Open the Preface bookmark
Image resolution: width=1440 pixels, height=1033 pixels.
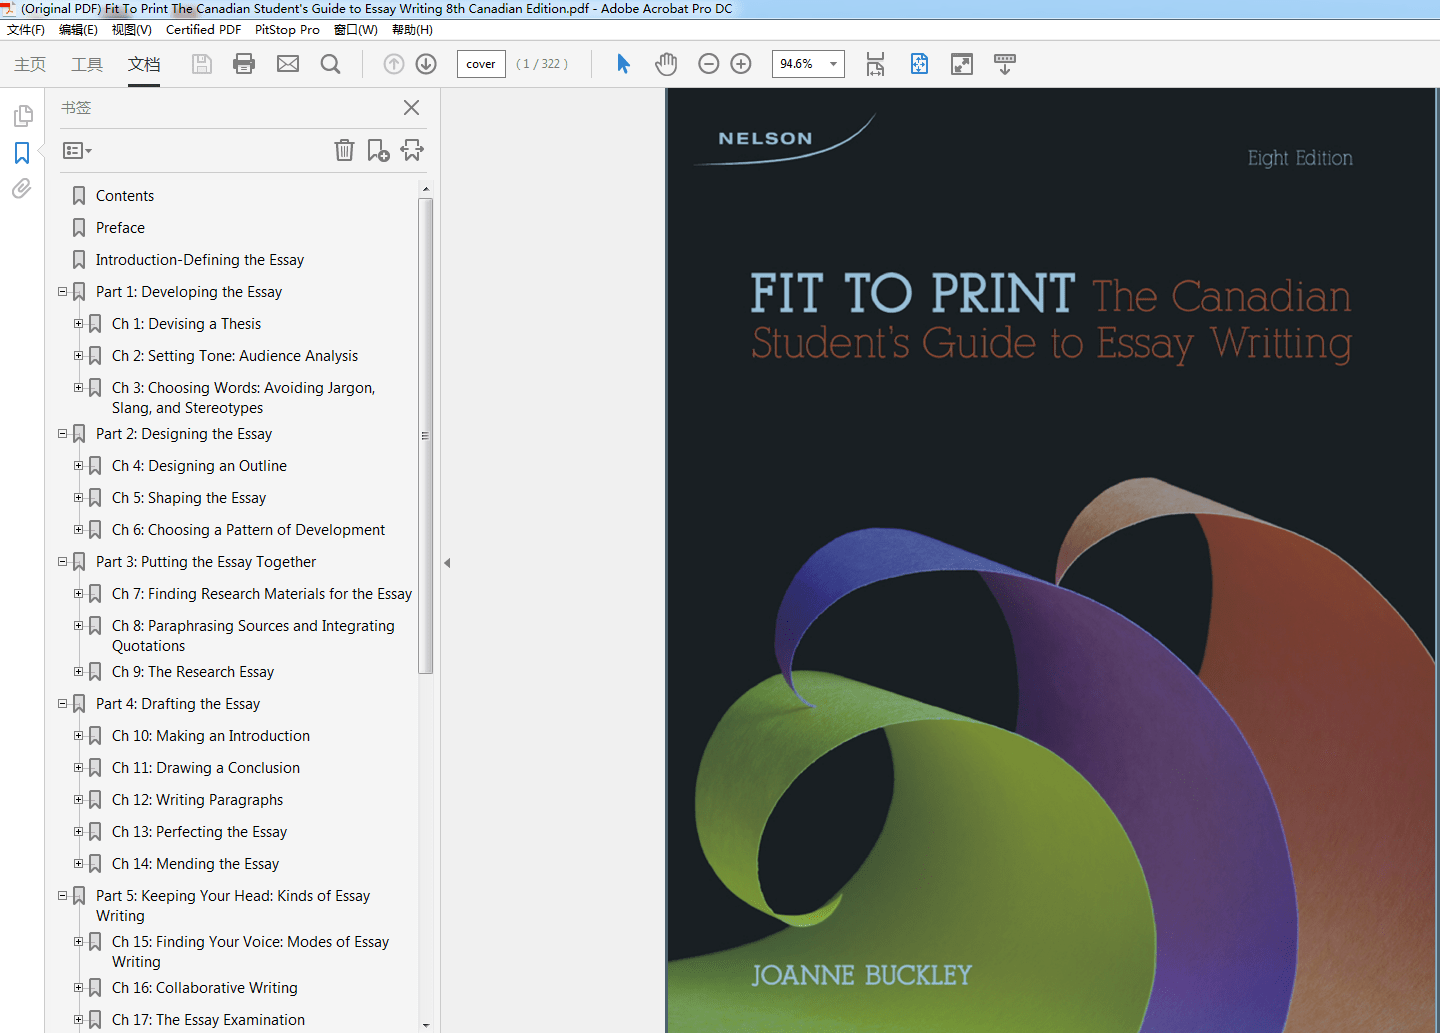120,228
